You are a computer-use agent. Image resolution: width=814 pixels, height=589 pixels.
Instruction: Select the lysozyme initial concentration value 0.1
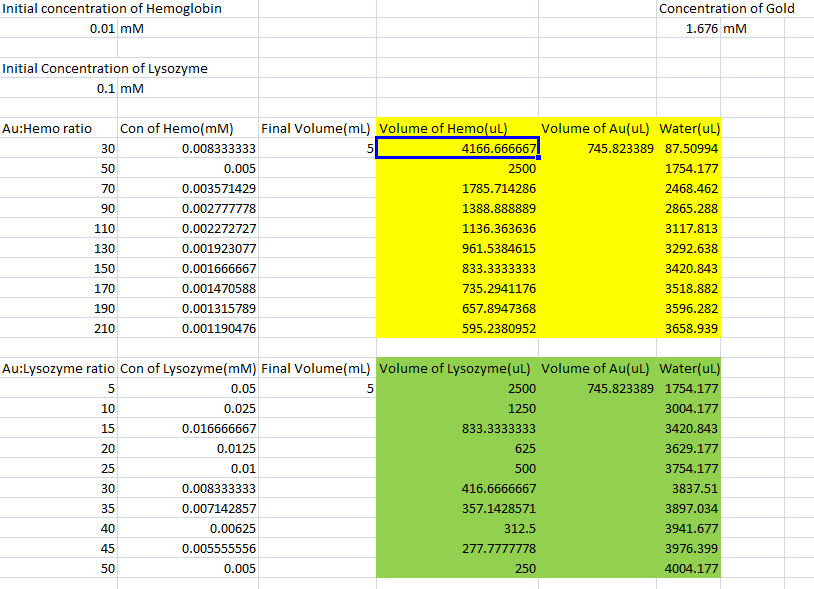point(105,89)
